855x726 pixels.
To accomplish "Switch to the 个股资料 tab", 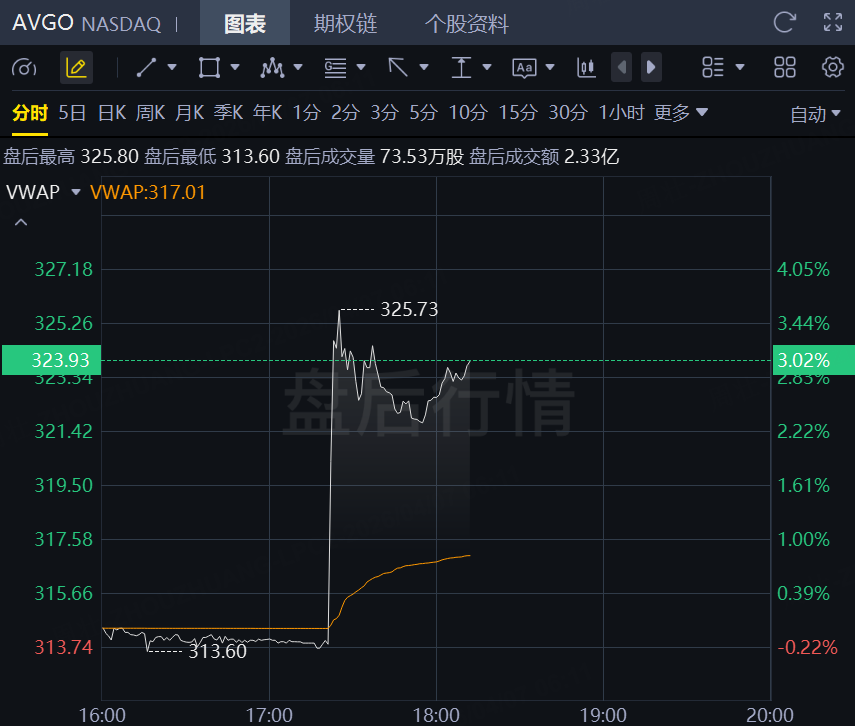I will [x=466, y=23].
